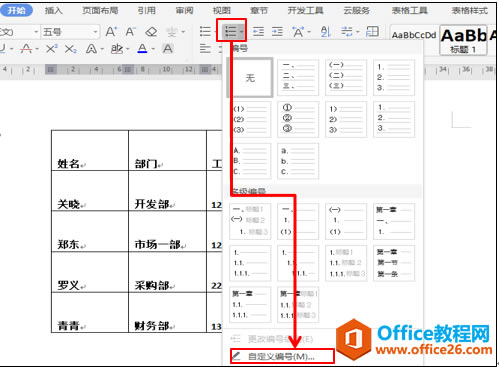
Task: Switch to the 开发工具 tab
Action: [x=305, y=11]
